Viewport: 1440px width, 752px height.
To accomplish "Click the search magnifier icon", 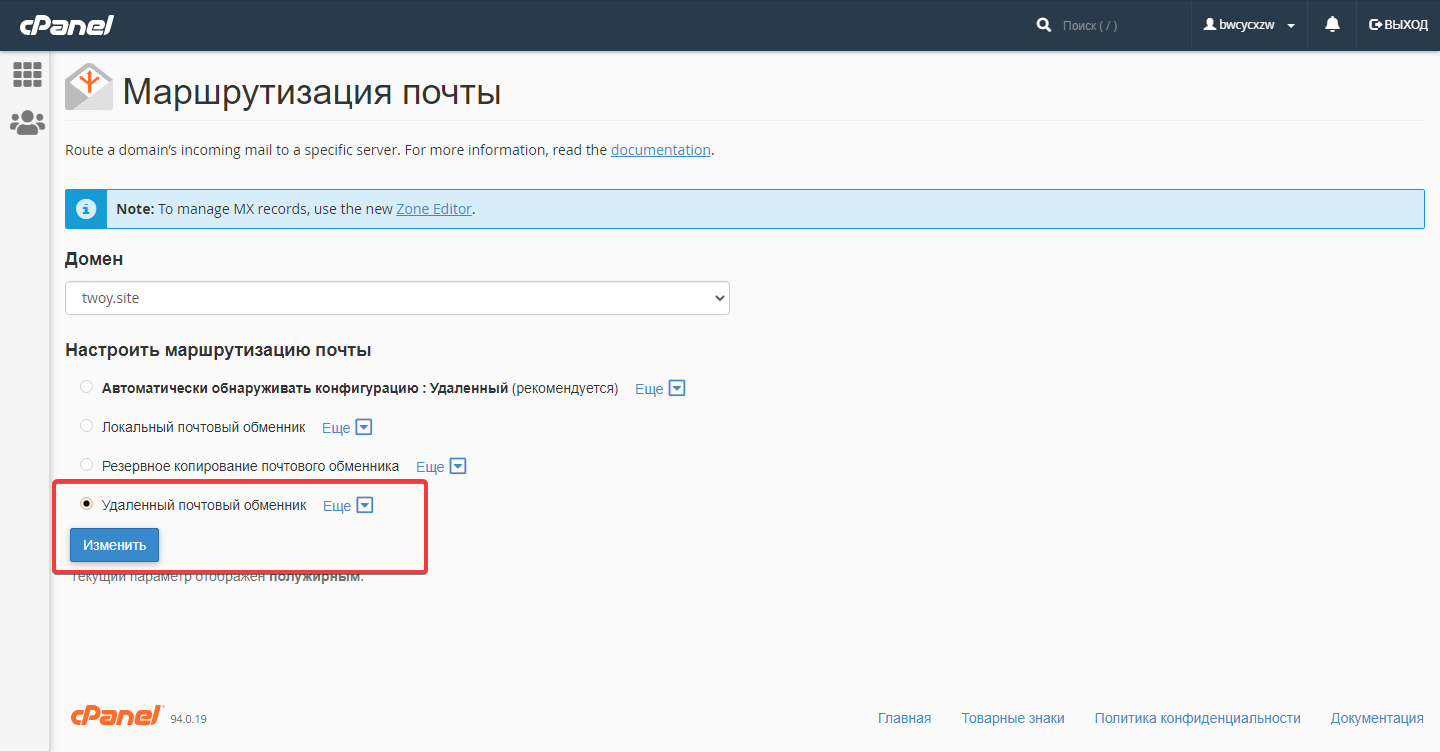I will point(1044,25).
